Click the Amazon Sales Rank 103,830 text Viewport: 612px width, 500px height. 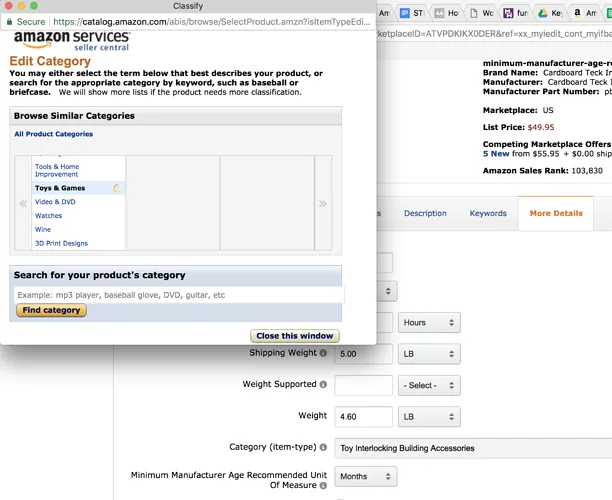coord(543,171)
